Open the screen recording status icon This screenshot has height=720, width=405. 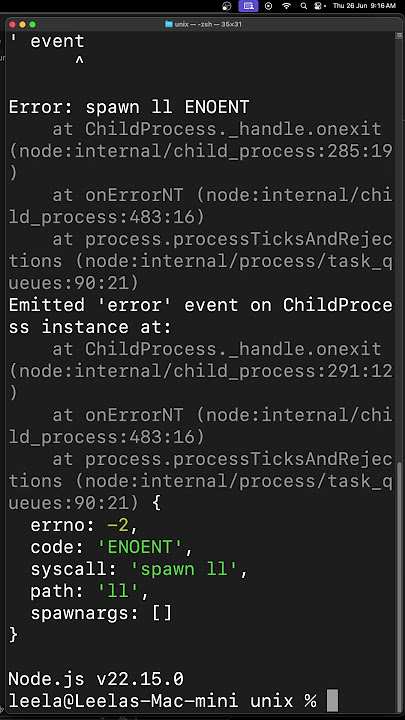269,6
